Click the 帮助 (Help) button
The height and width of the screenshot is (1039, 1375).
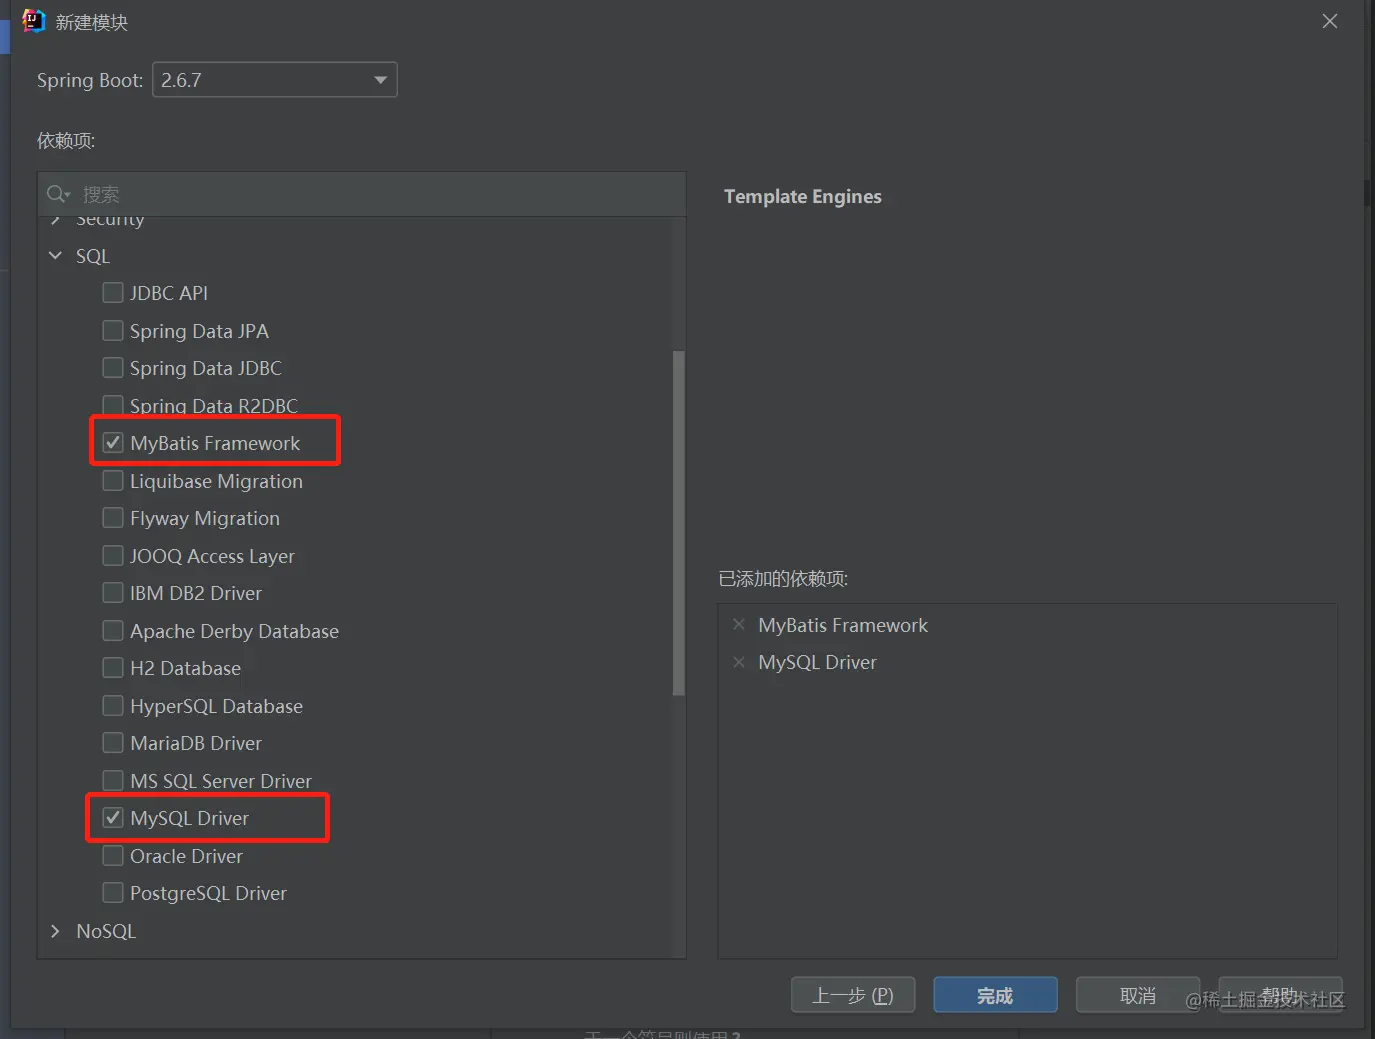[x=1280, y=995]
